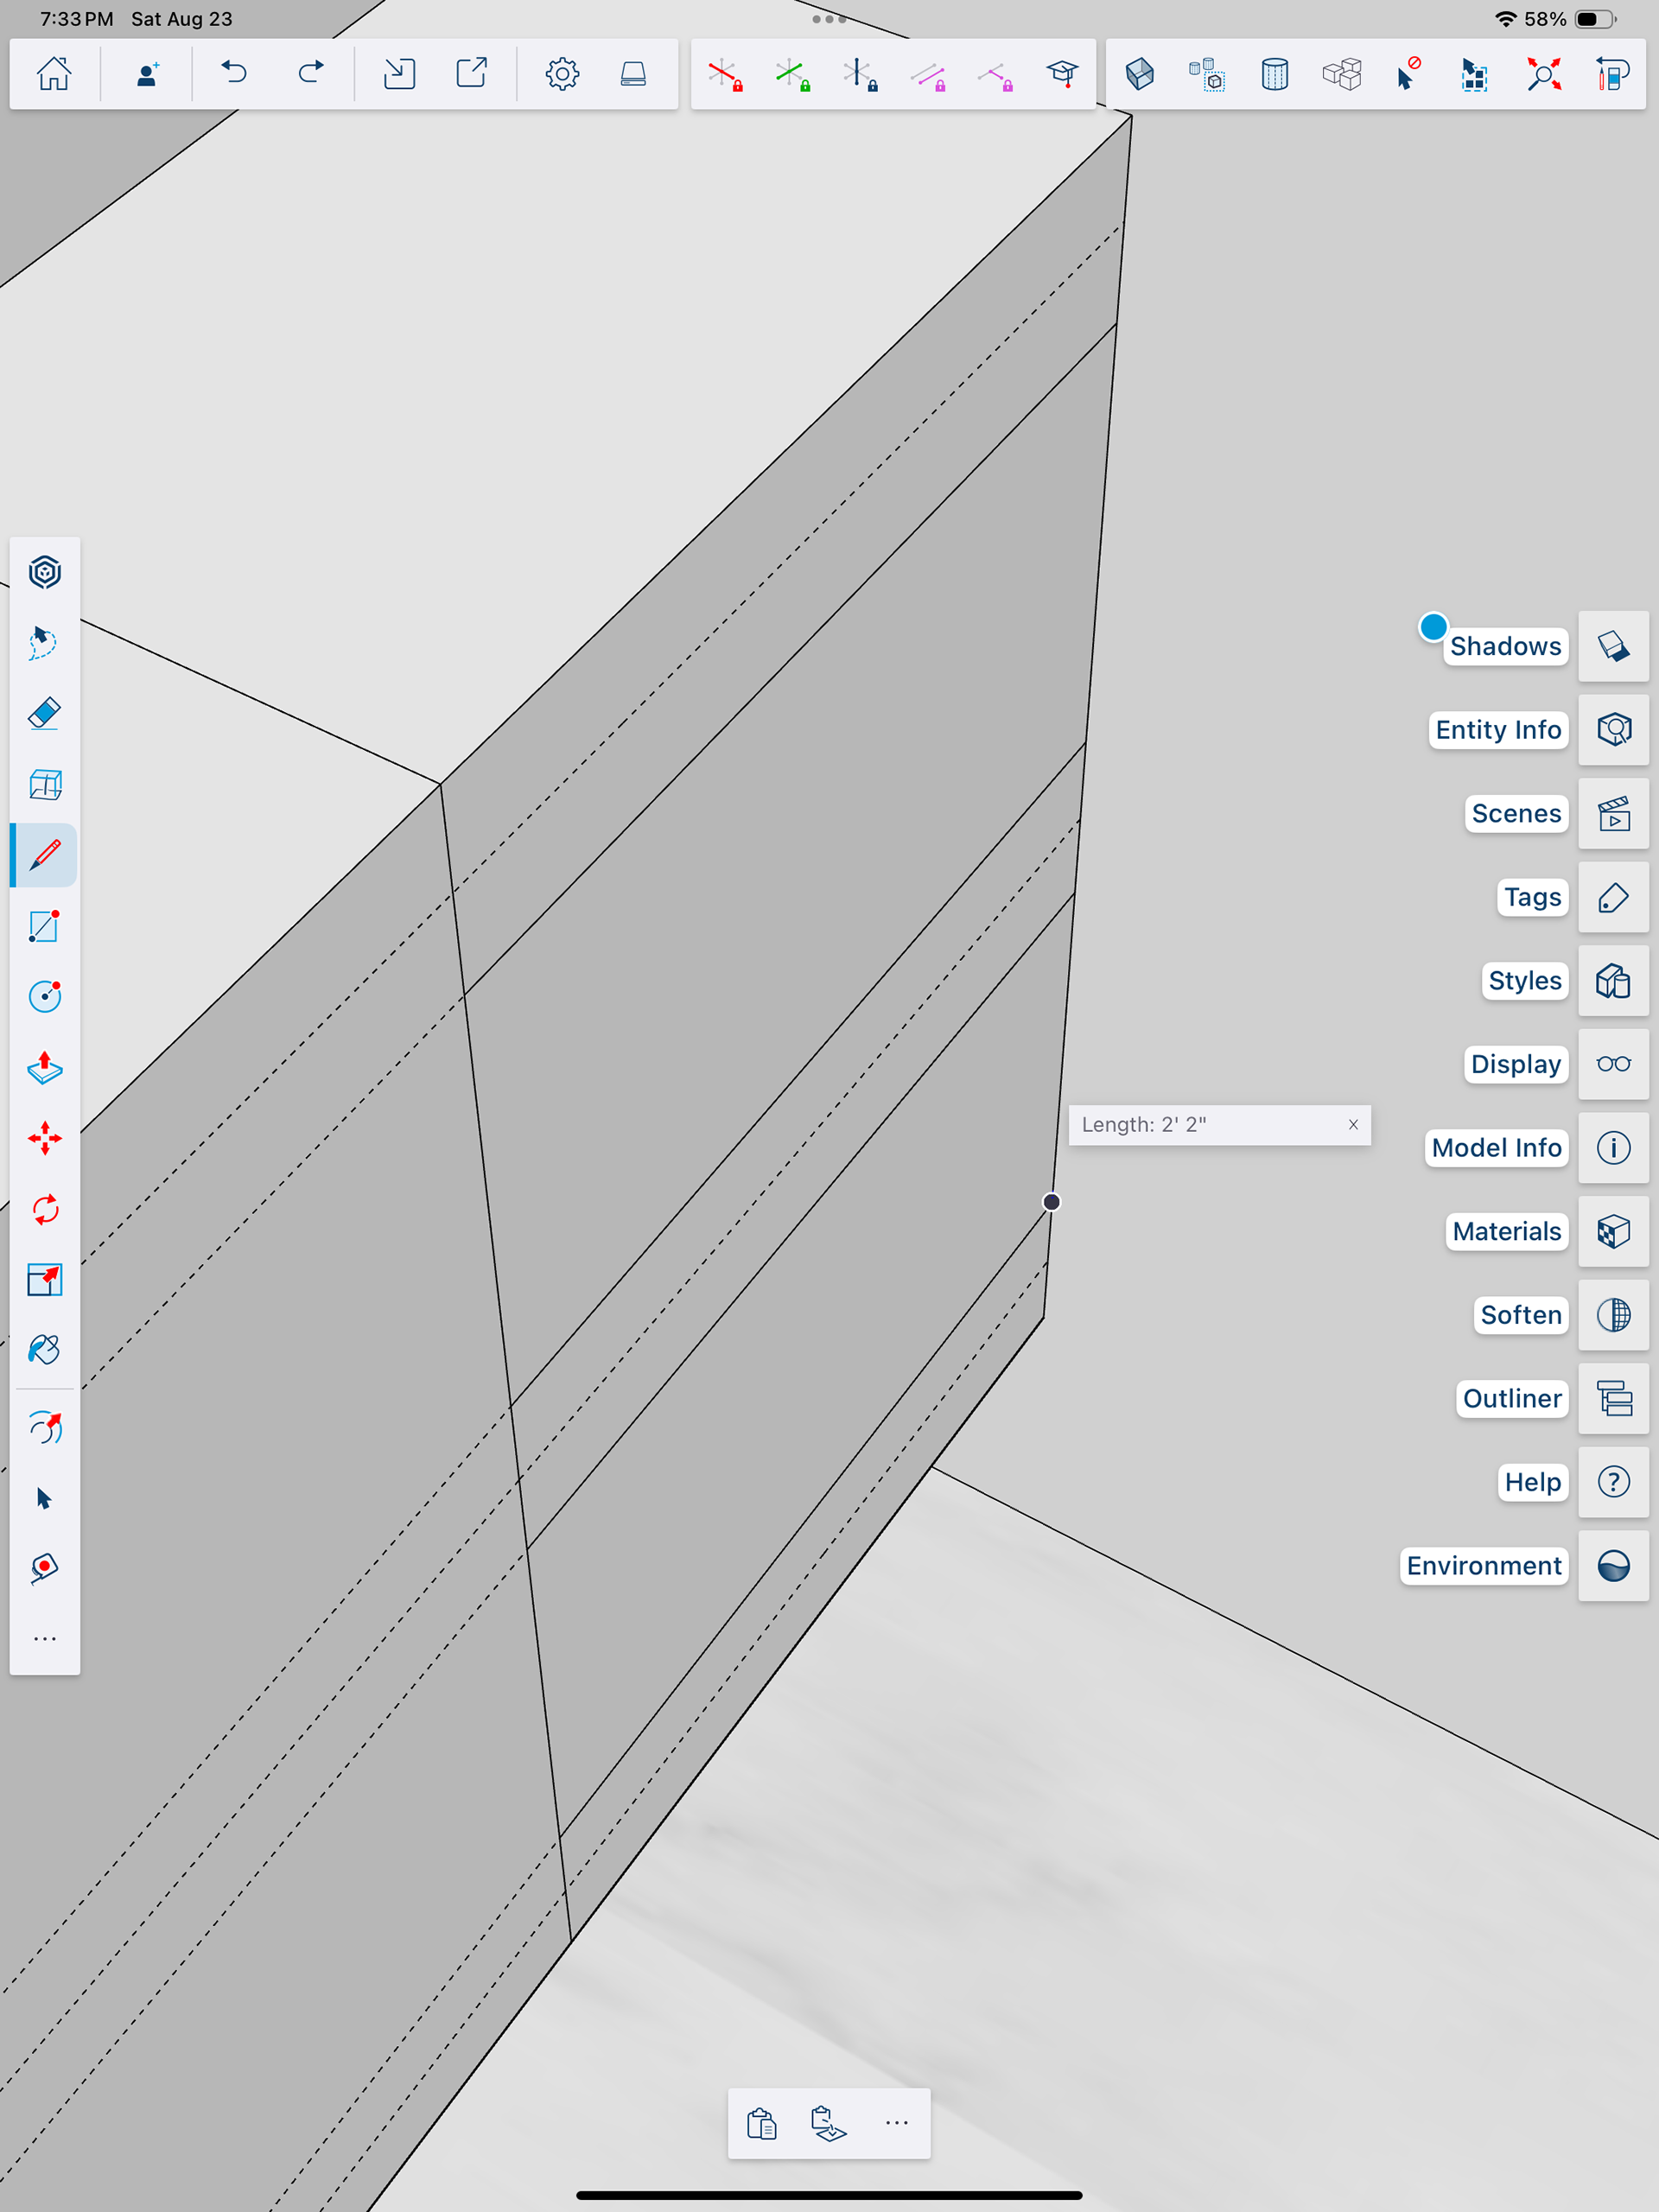This screenshot has width=1659, height=2212.
Task: Toggle red axis lock
Action: (725, 75)
